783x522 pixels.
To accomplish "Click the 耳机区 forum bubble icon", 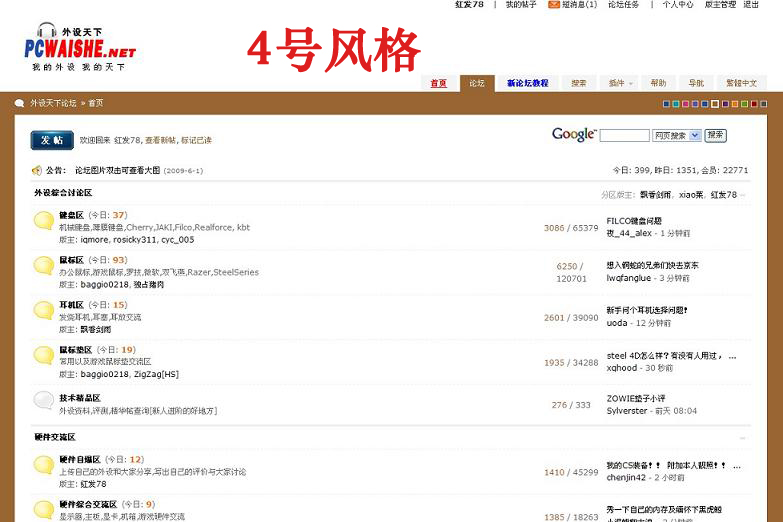I will (44, 310).
